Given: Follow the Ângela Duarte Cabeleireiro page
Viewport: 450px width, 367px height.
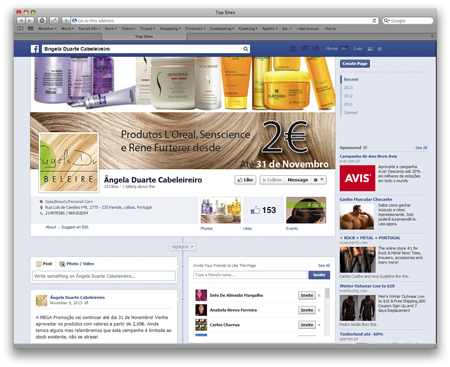Looking at the screenshot, I should click(272, 180).
